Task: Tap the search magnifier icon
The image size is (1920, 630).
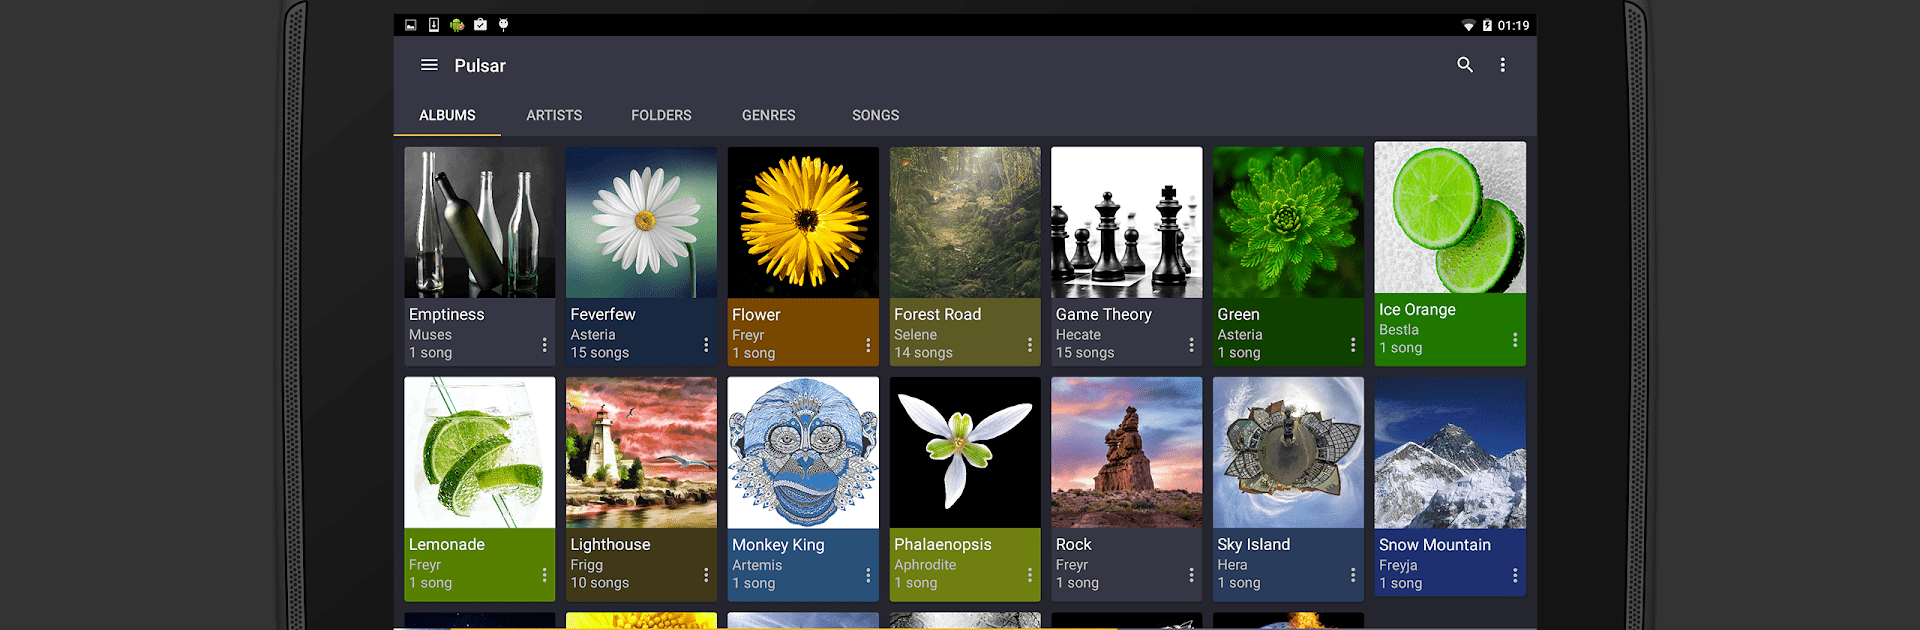Action: click(x=1465, y=65)
